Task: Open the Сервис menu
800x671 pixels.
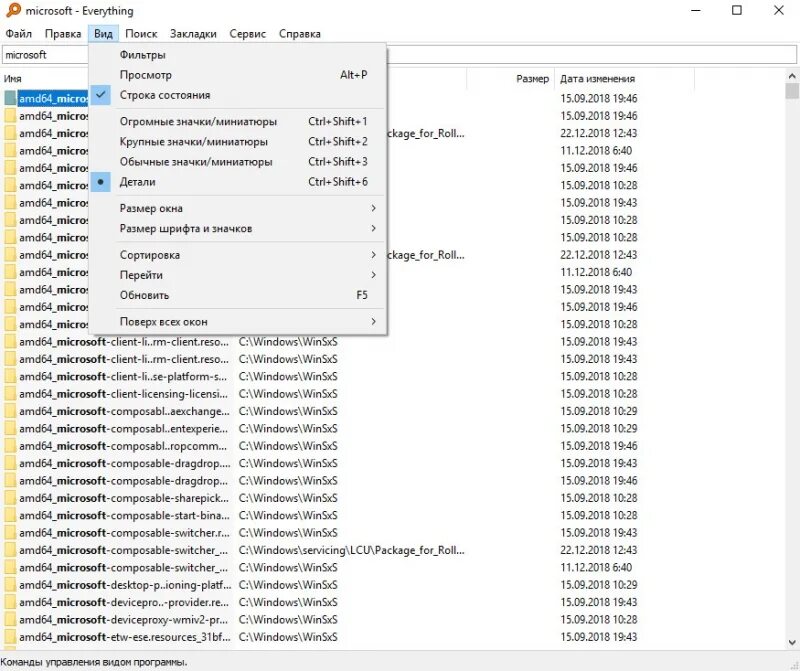Action: pos(247,34)
